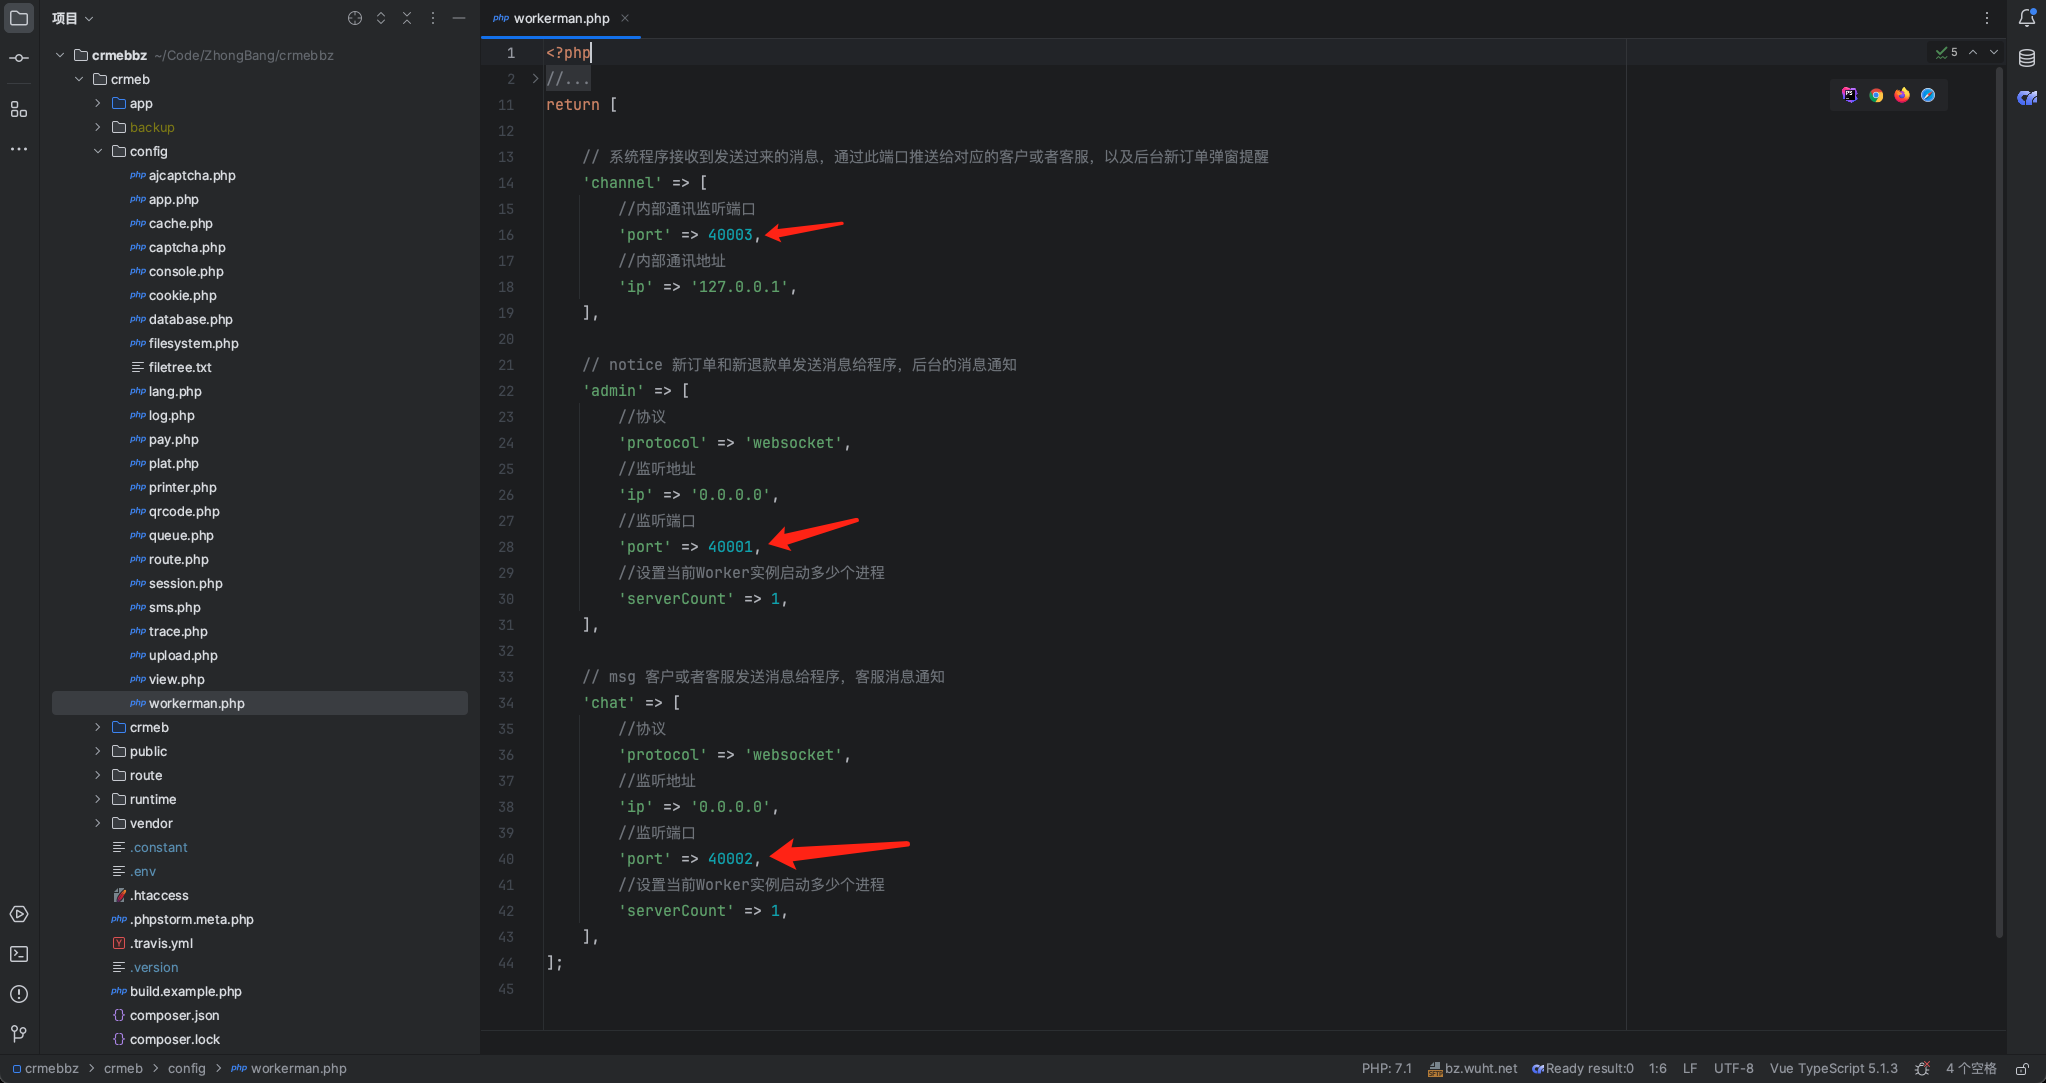
Task: Open database.php in config folder
Action: pos(190,319)
